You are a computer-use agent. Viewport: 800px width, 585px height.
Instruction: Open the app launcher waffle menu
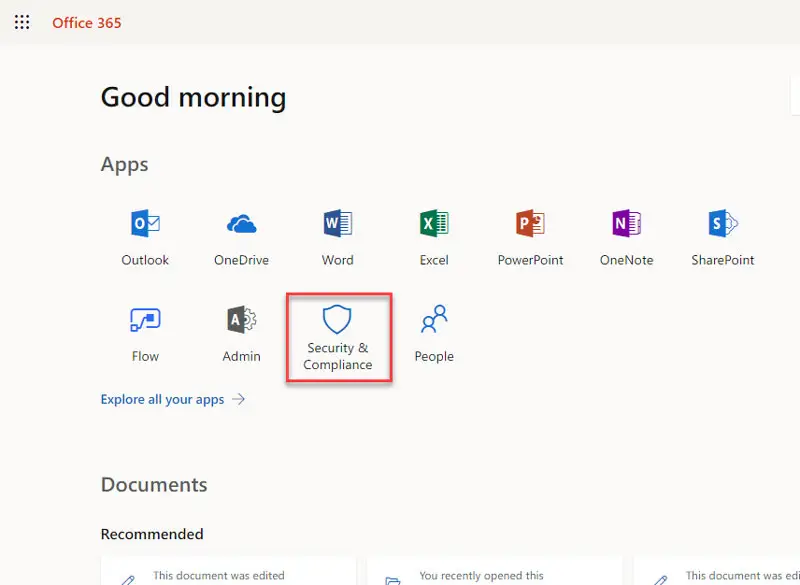[x=22, y=22]
